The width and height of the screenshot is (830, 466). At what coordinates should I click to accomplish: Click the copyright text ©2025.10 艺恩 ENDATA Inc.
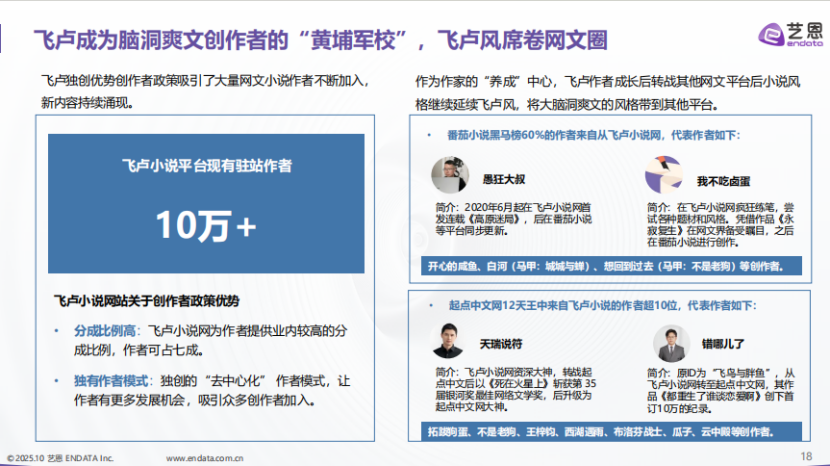click(60, 458)
